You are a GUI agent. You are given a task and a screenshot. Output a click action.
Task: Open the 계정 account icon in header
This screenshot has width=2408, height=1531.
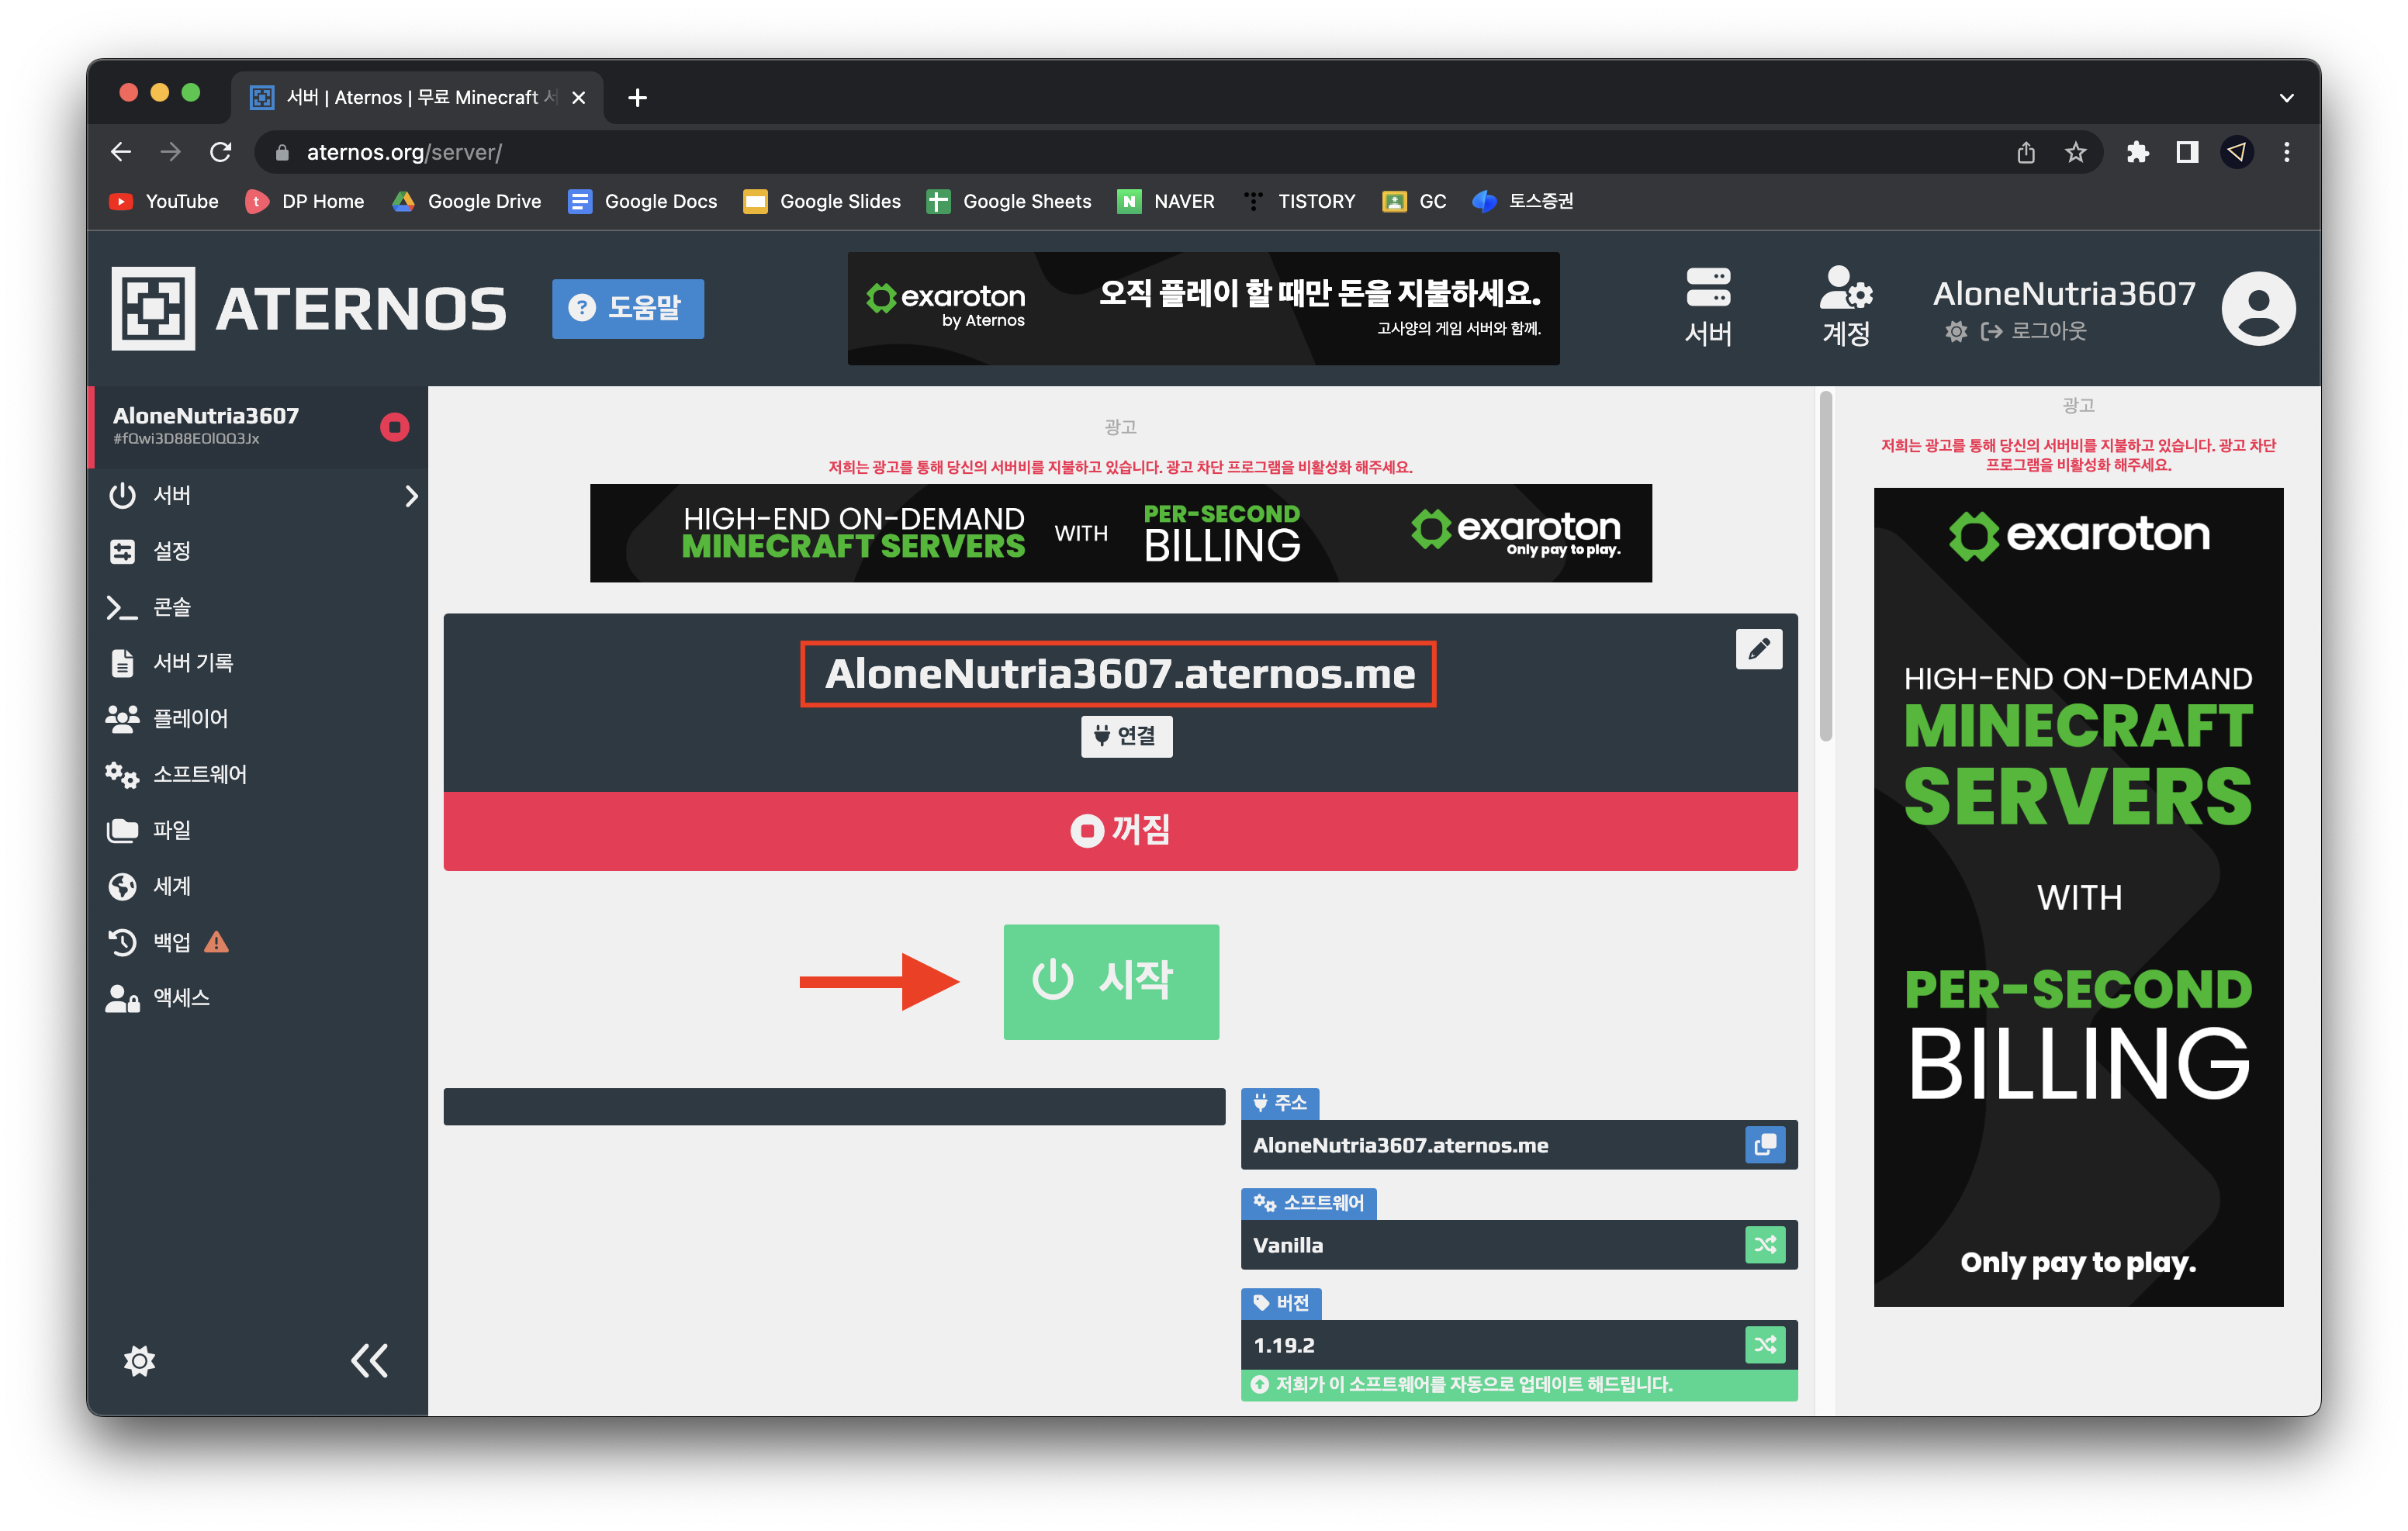click(1846, 306)
